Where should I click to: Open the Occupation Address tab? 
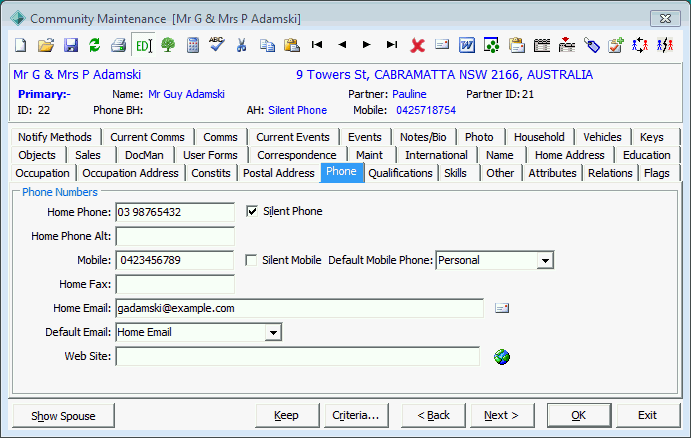(130, 173)
